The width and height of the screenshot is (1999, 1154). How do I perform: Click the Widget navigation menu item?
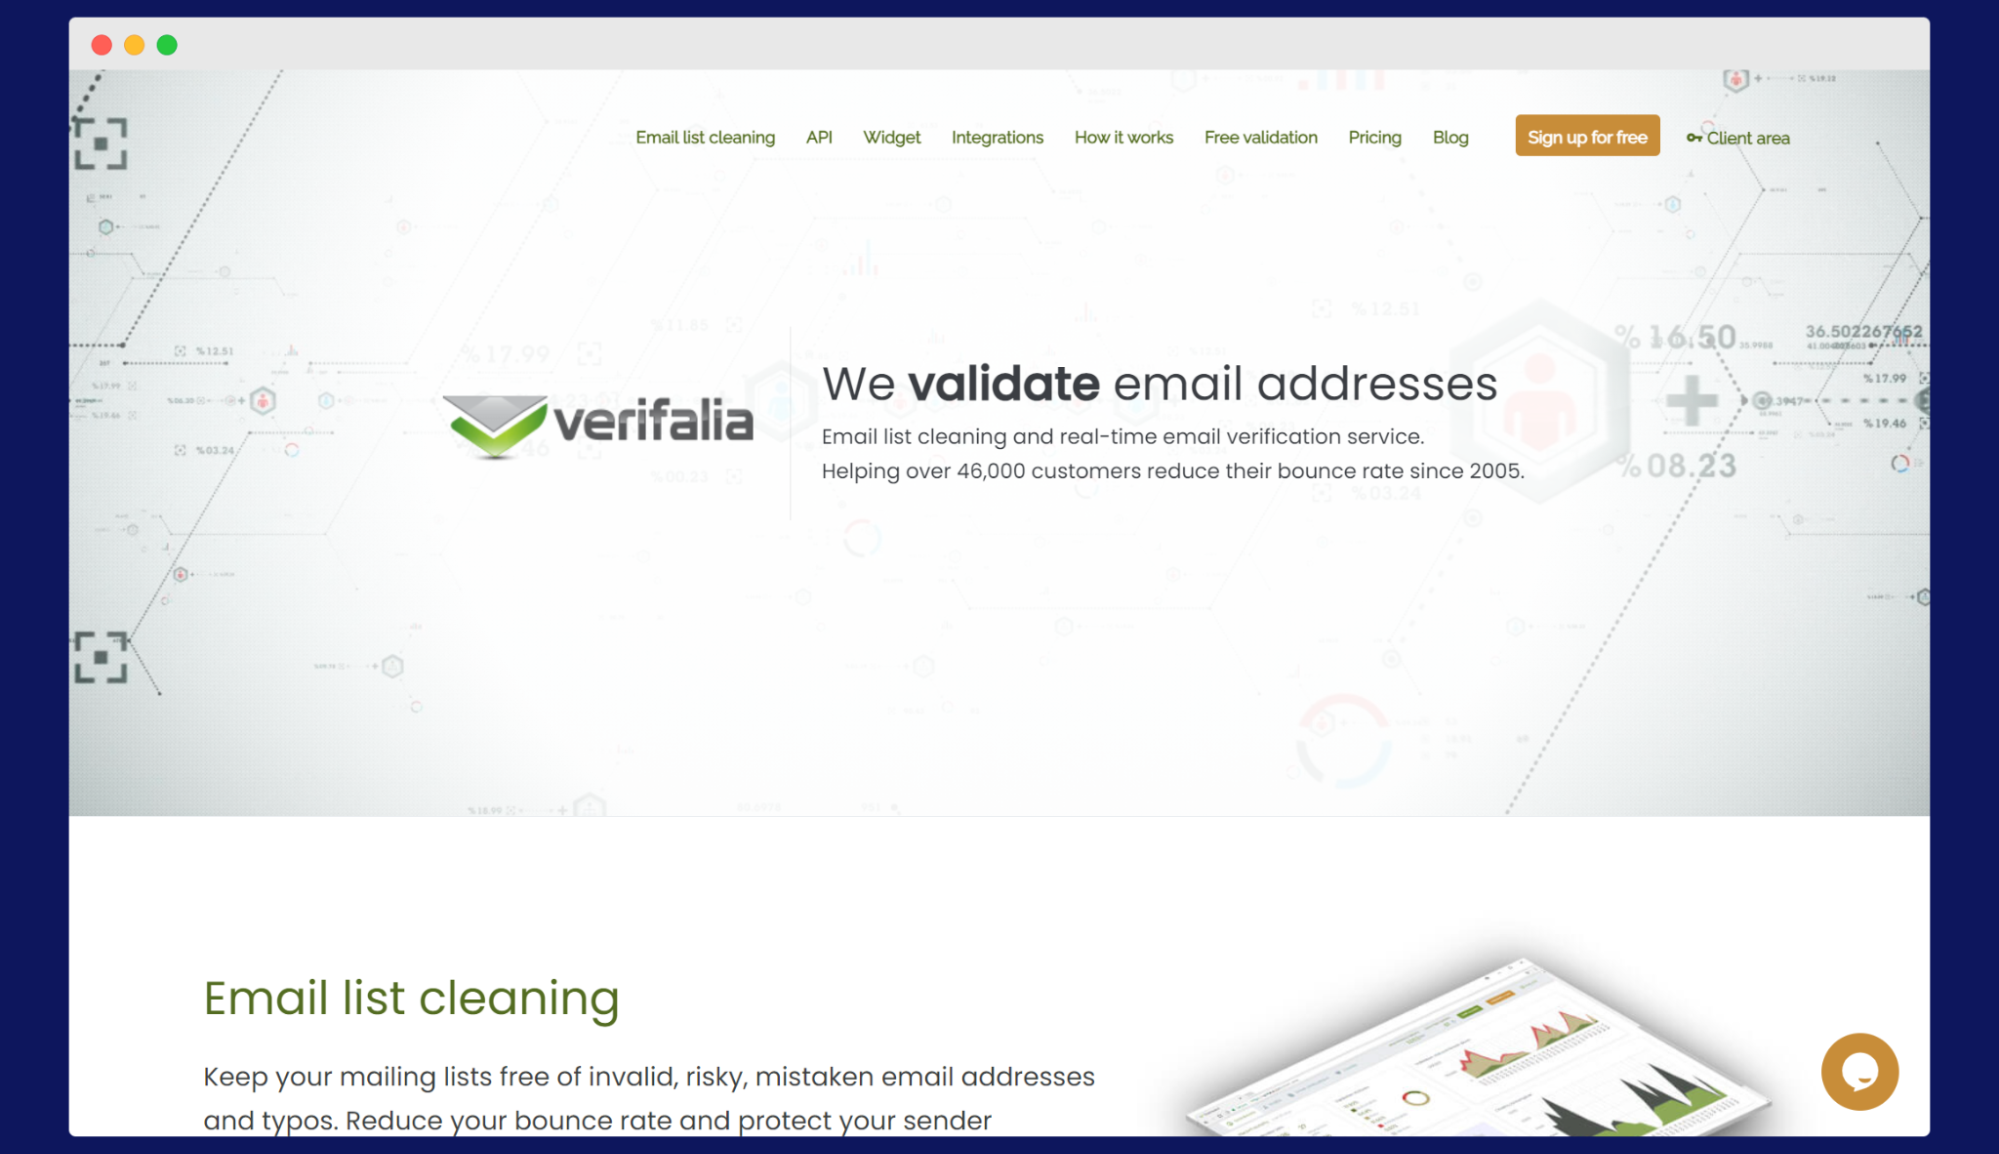(890, 137)
